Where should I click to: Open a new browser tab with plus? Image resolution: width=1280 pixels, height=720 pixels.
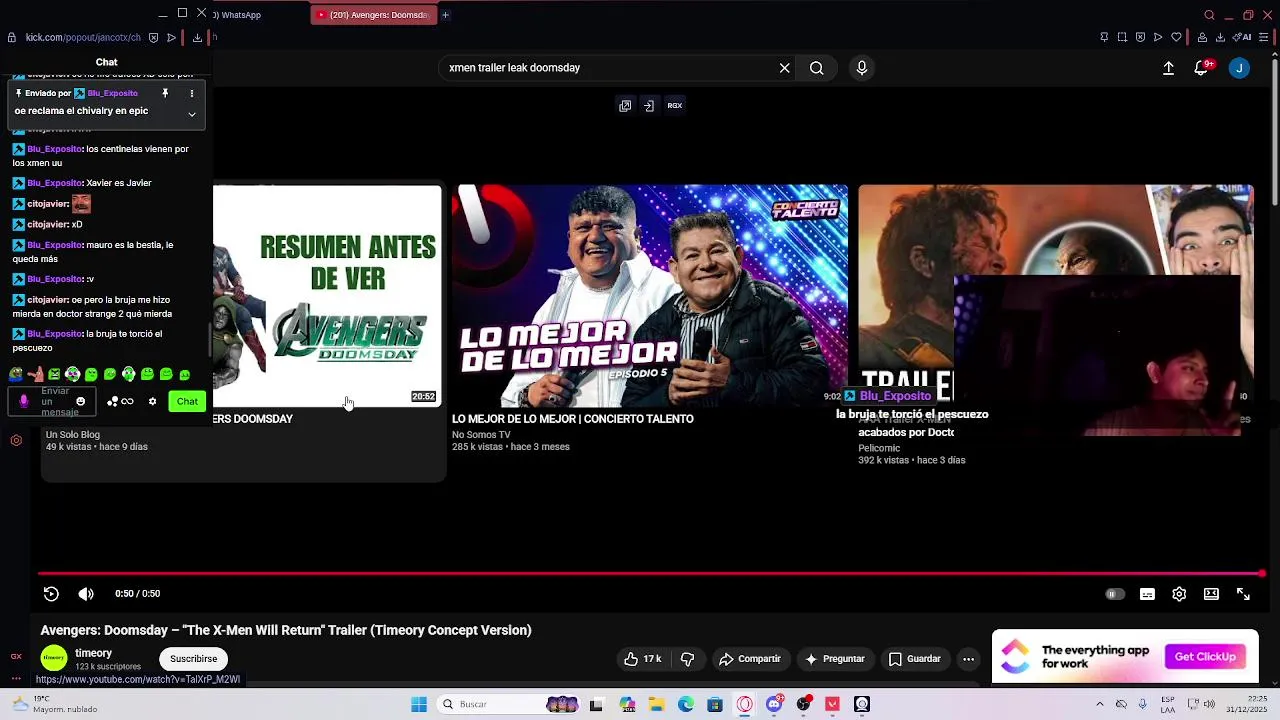[x=445, y=15]
